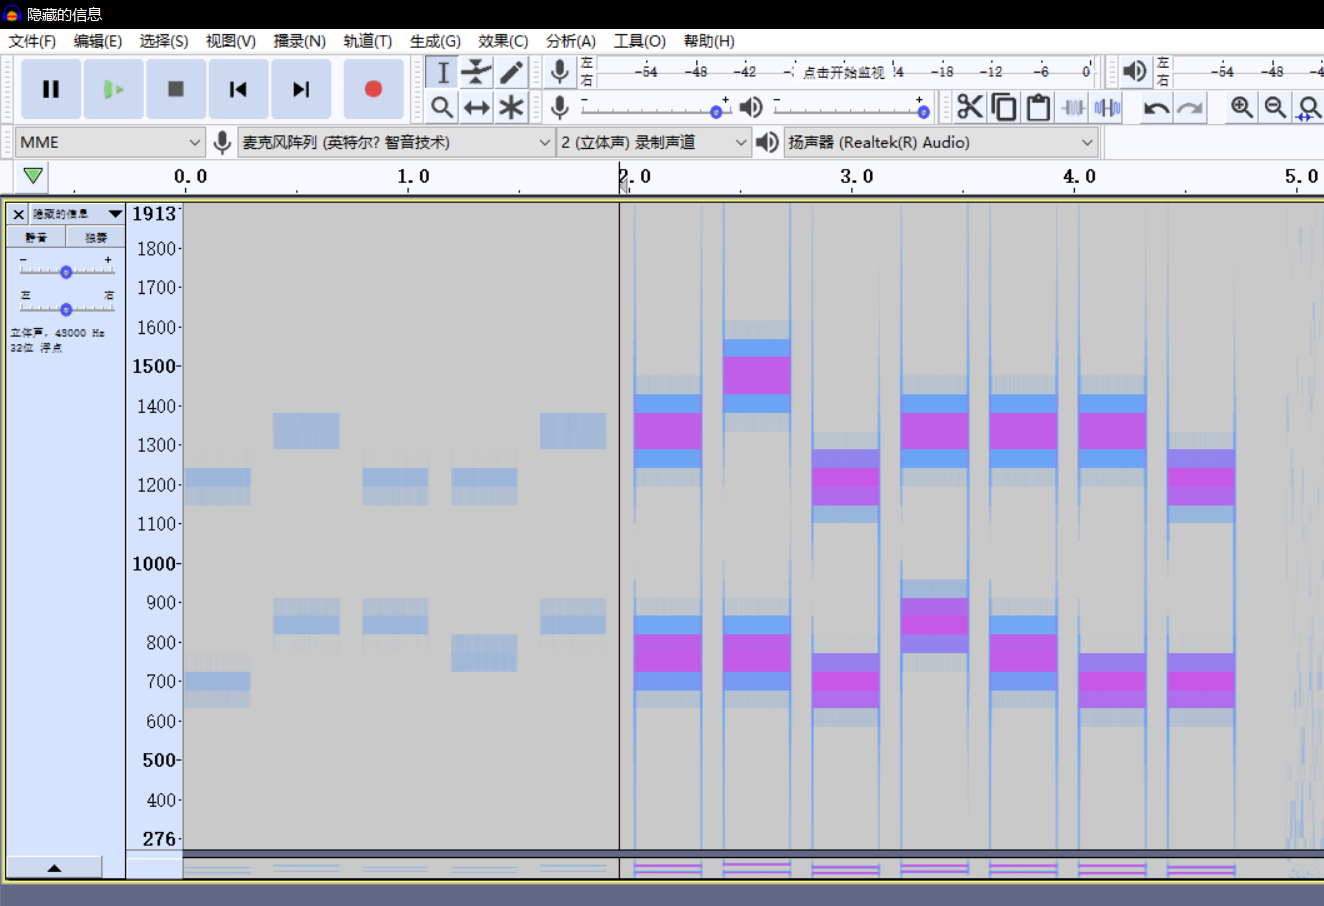This screenshot has width=1324, height=906.
Task: Open the 扬声器 playback device dropdown
Action: click(940, 142)
